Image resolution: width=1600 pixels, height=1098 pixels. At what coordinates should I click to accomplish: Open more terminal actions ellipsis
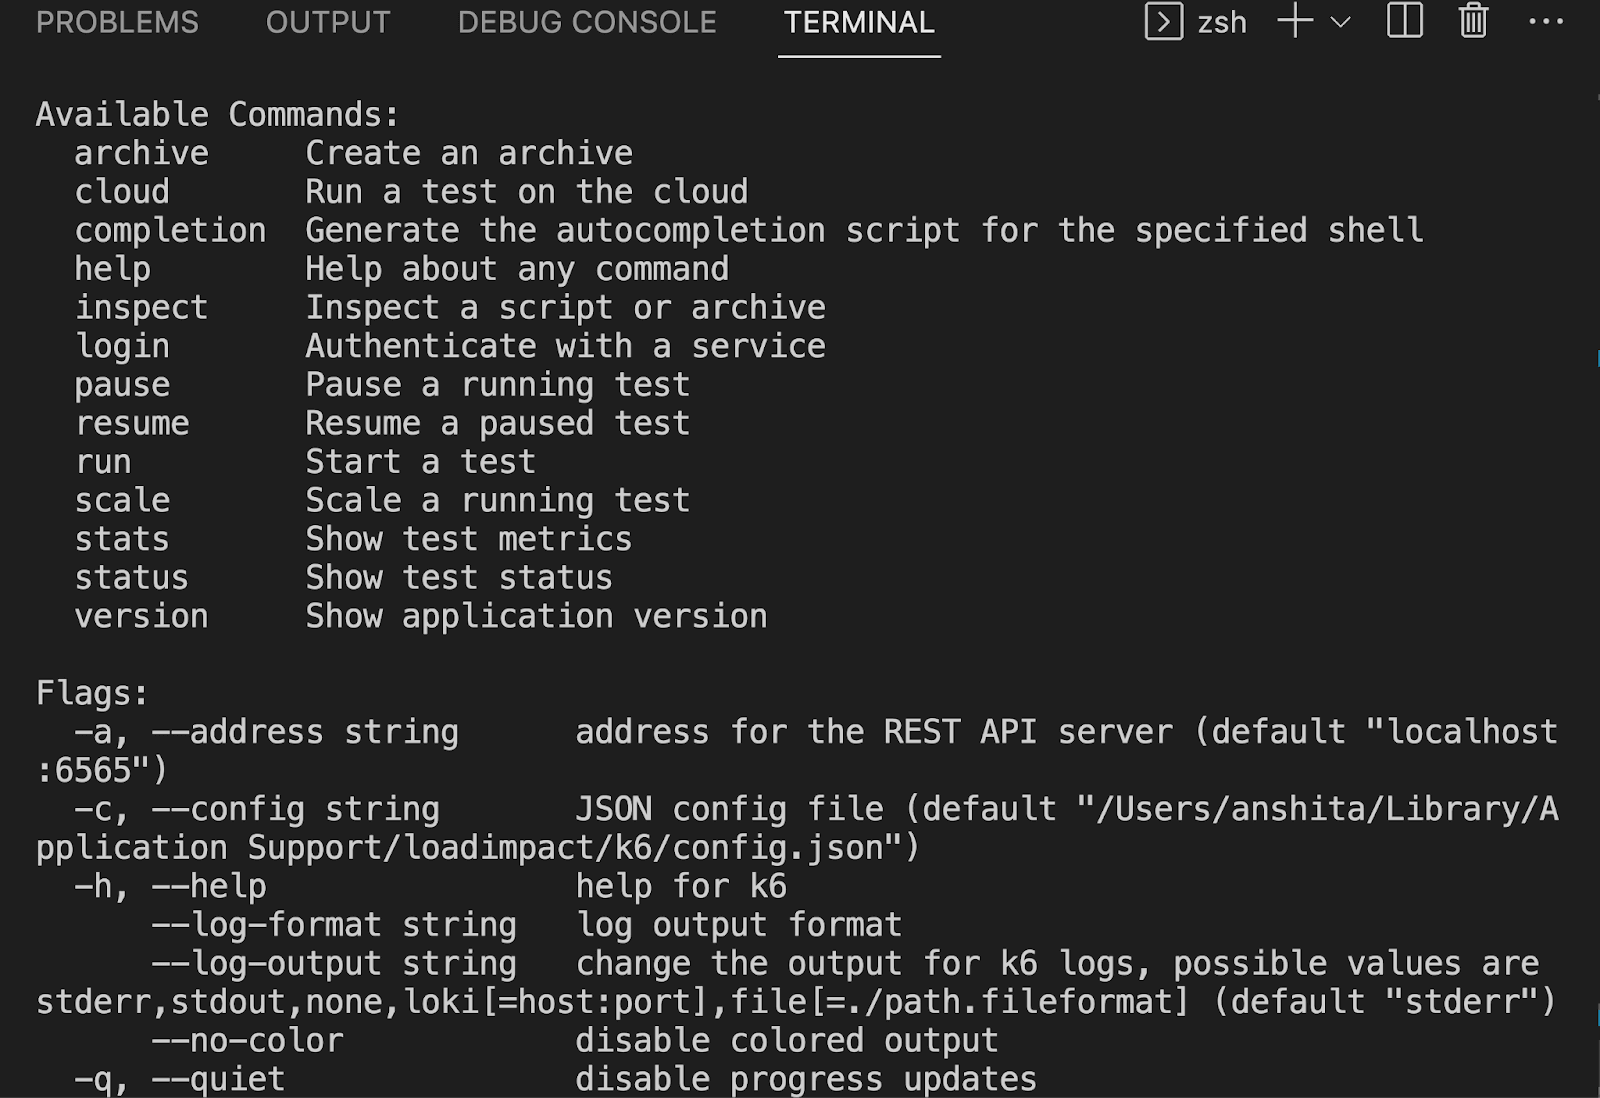[1546, 21]
